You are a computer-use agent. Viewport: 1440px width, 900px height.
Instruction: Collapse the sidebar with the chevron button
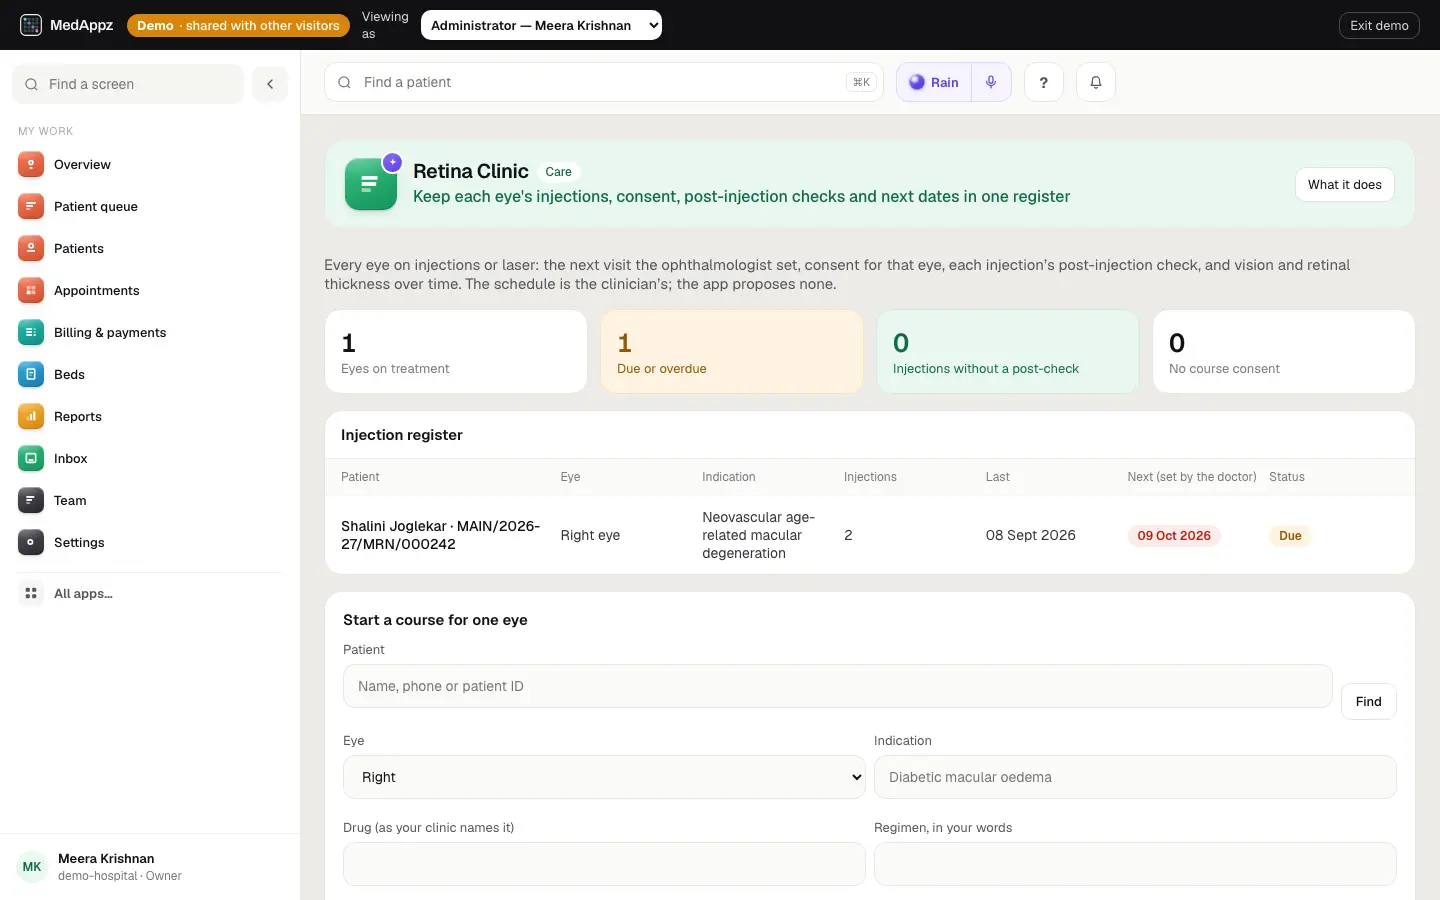pyautogui.click(x=270, y=84)
